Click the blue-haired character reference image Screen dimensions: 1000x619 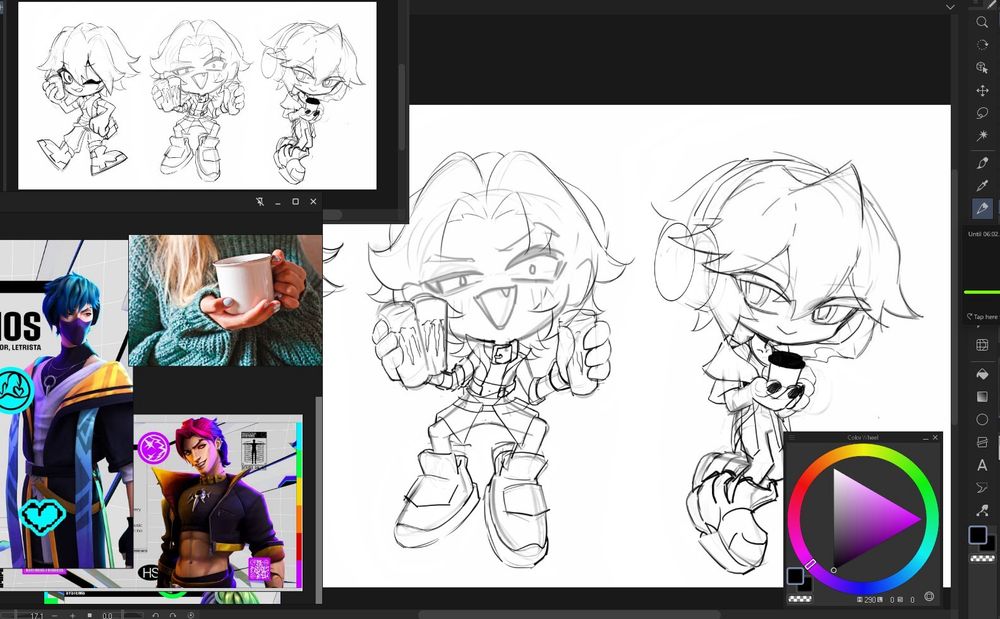click(x=66, y=404)
